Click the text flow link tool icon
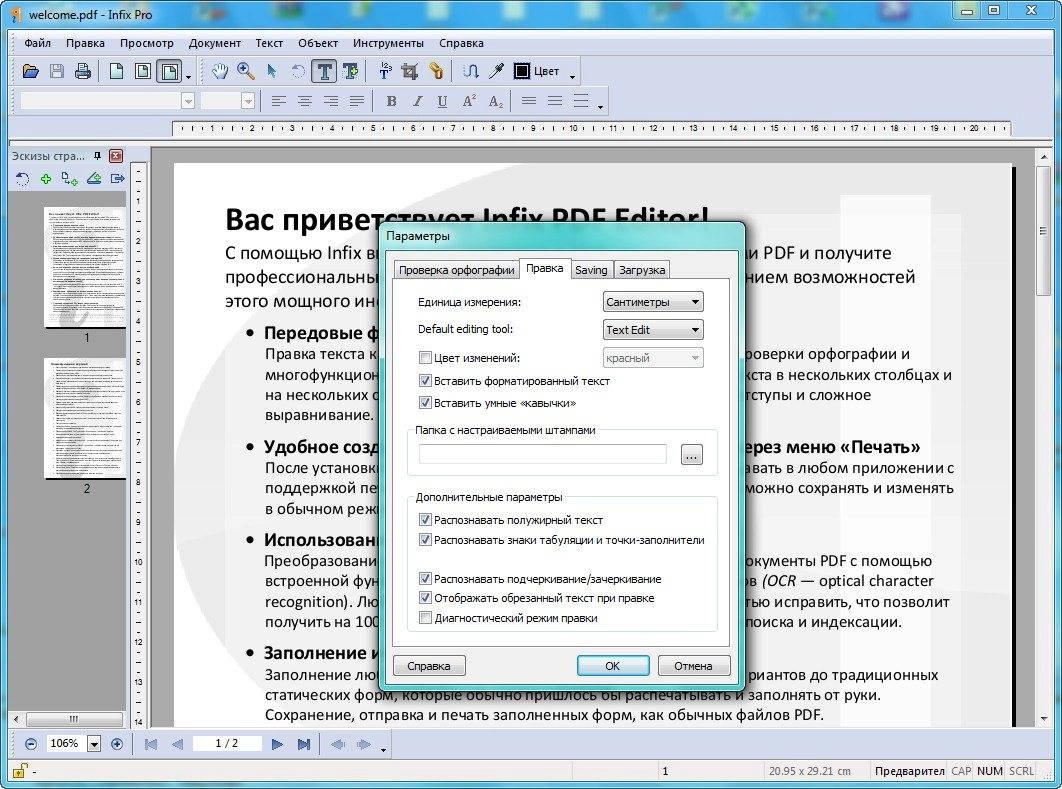Image resolution: width=1062 pixels, height=789 pixels. pyautogui.click(x=470, y=71)
